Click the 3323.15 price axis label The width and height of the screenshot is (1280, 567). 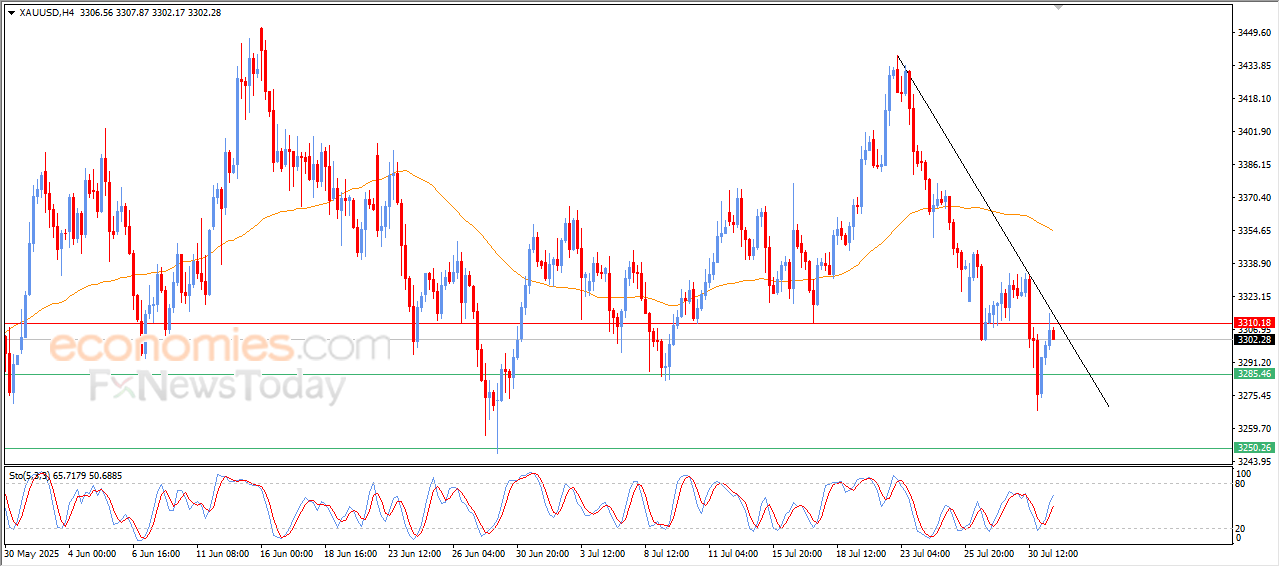tap(1254, 296)
